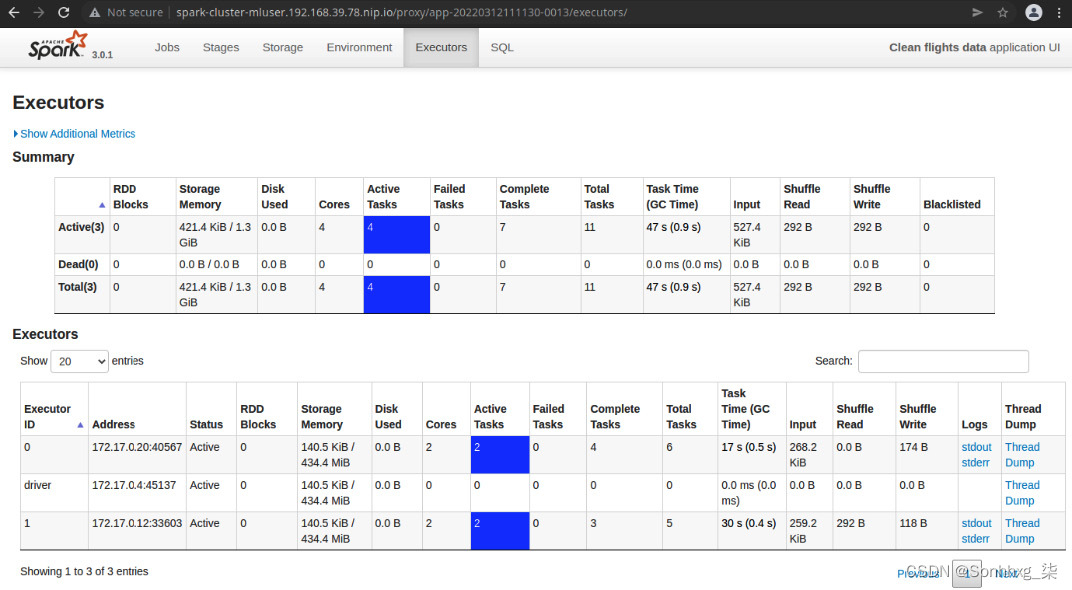Image resolution: width=1072 pixels, height=590 pixels.
Task: Open stderr log for executor 0
Action: [976, 462]
